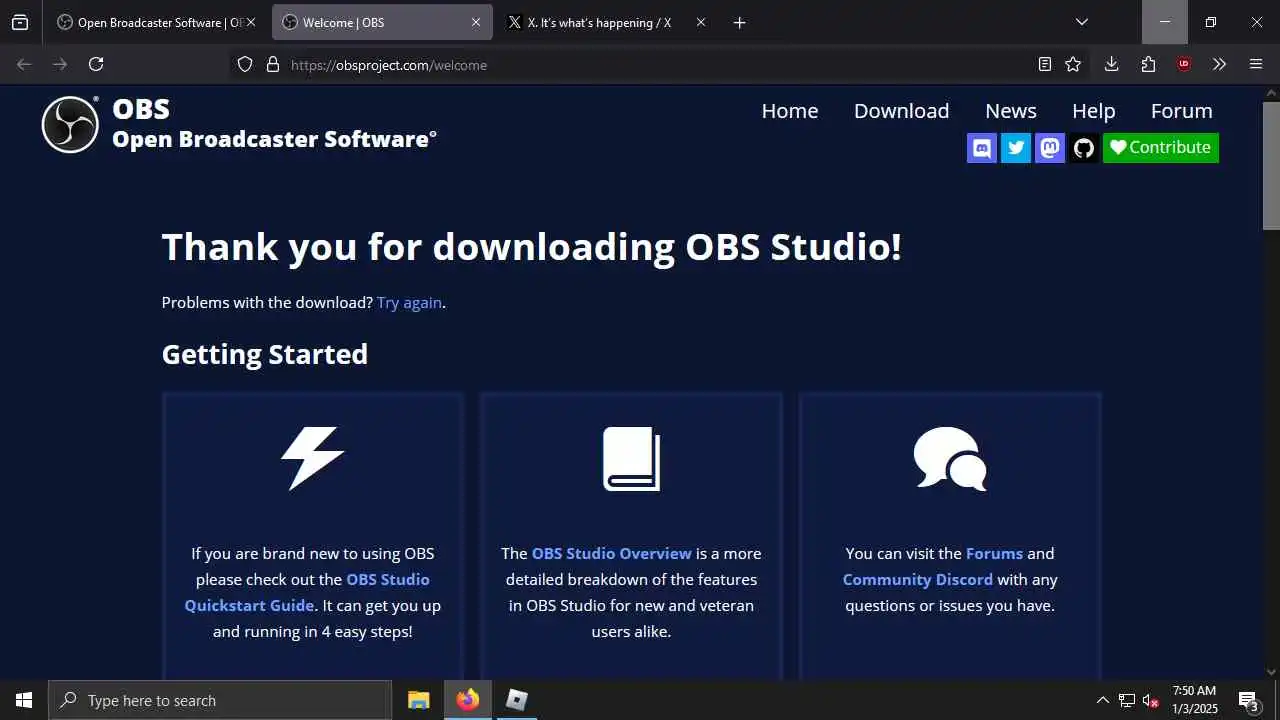Click the scrollbar up arrow

(x=1272, y=92)
